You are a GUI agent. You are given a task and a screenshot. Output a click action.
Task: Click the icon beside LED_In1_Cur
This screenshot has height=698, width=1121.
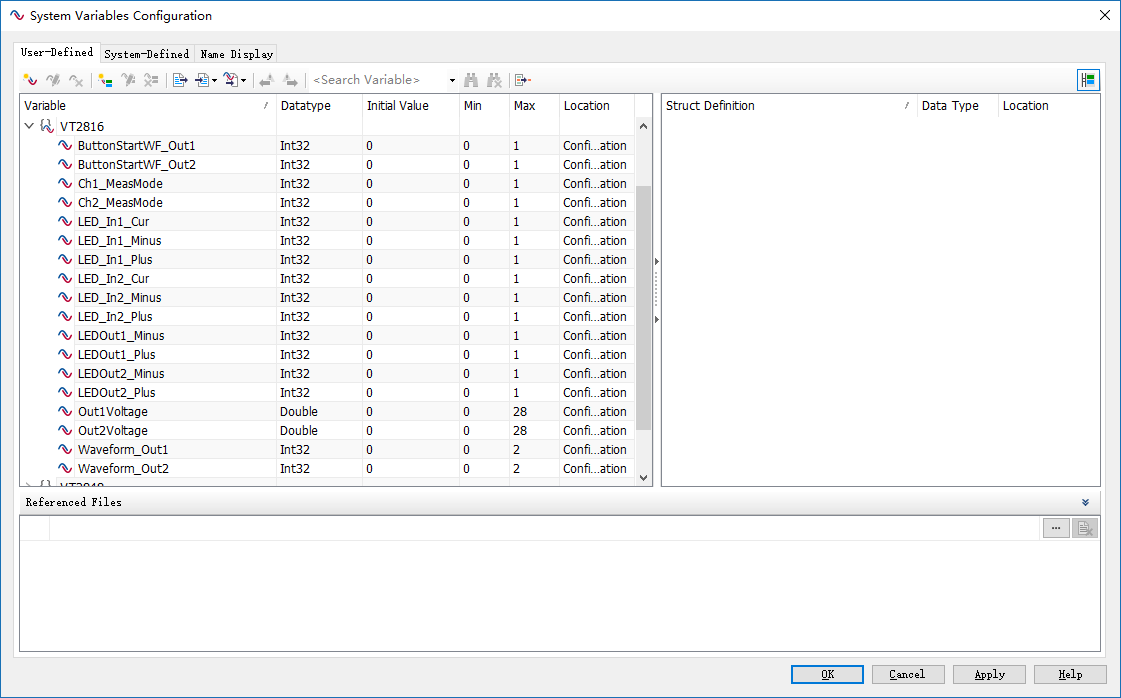click(x=65, y=221)
